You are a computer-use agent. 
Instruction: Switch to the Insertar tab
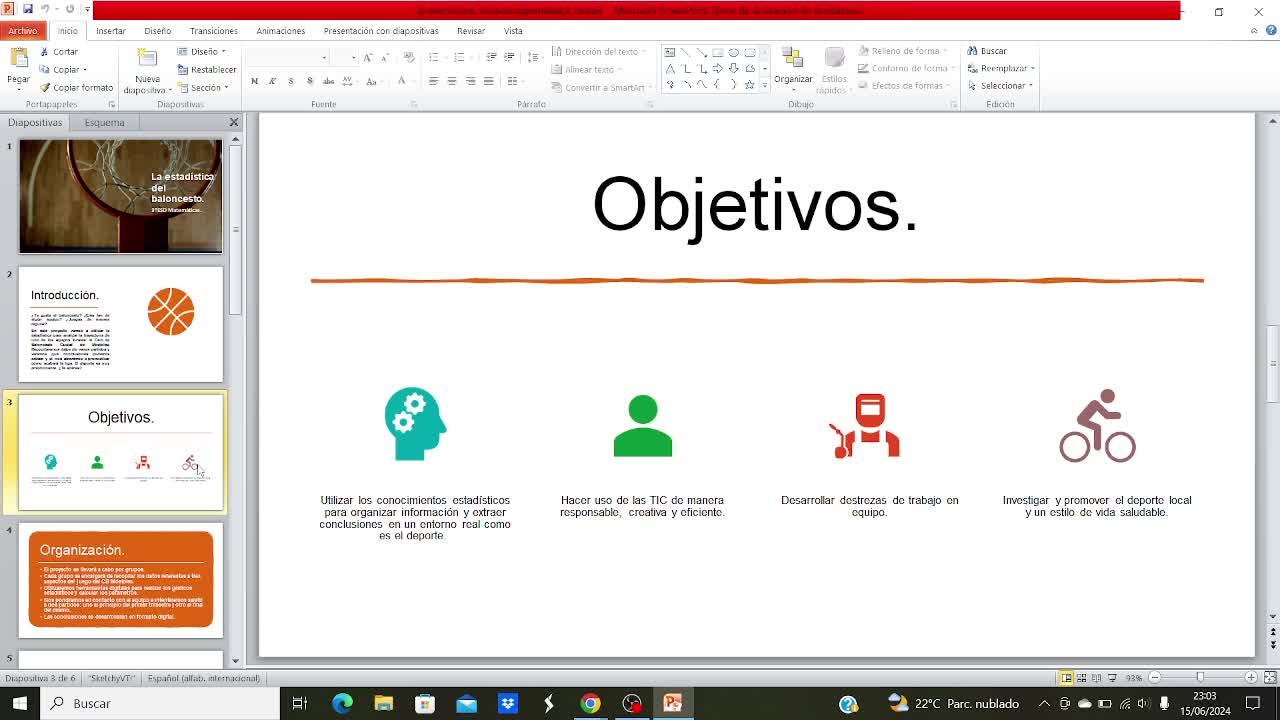(x=111, y=31)
